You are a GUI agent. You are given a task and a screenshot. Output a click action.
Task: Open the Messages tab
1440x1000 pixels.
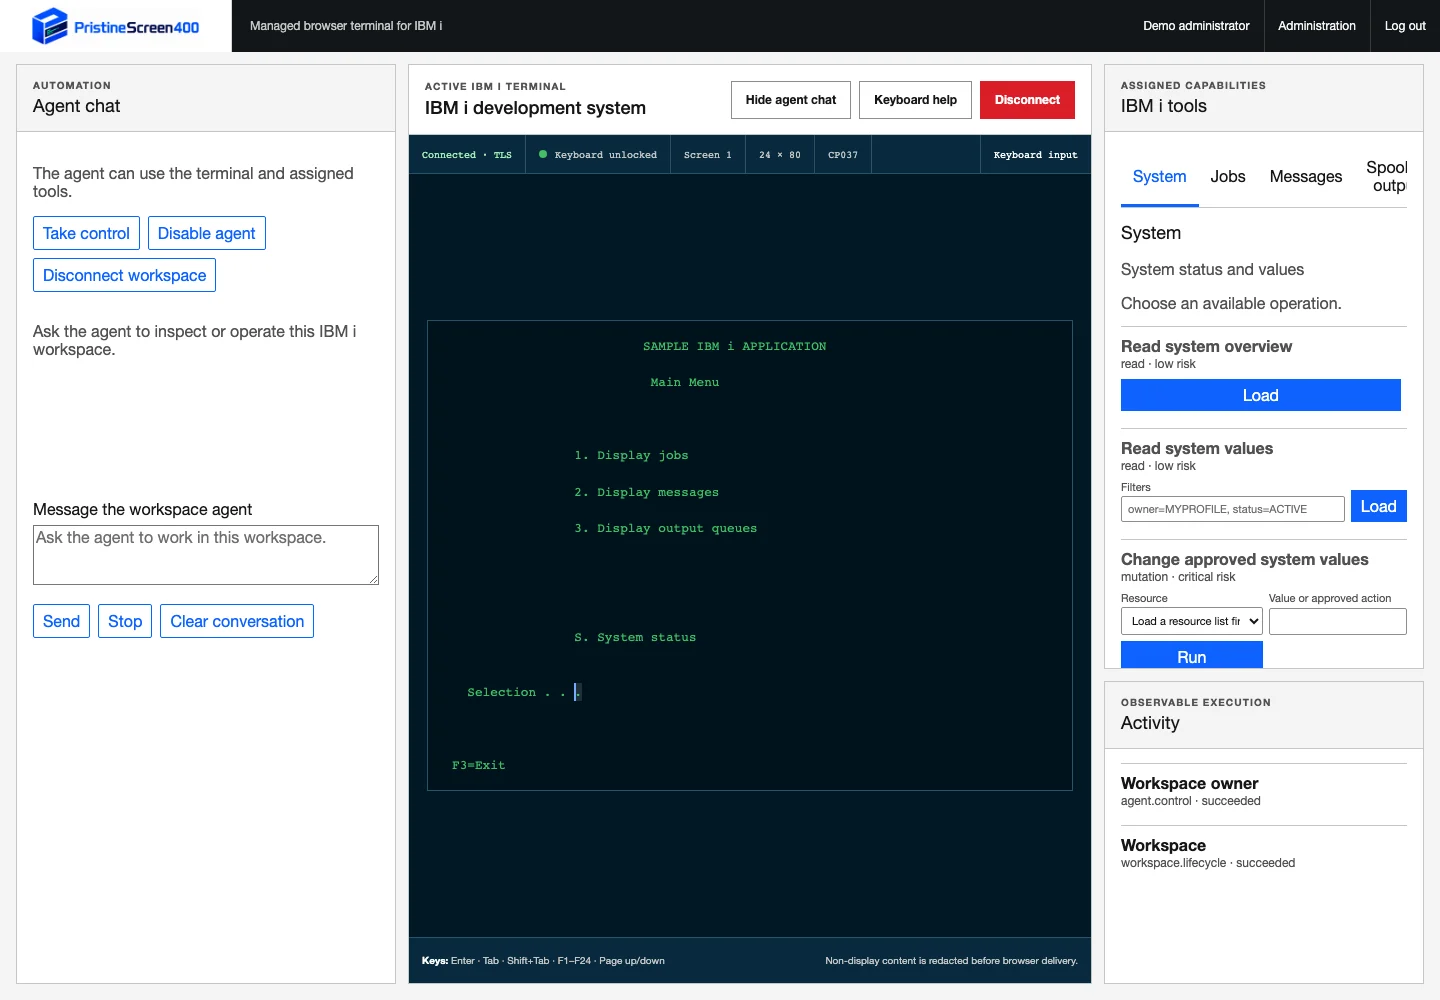coord(1305,177)
